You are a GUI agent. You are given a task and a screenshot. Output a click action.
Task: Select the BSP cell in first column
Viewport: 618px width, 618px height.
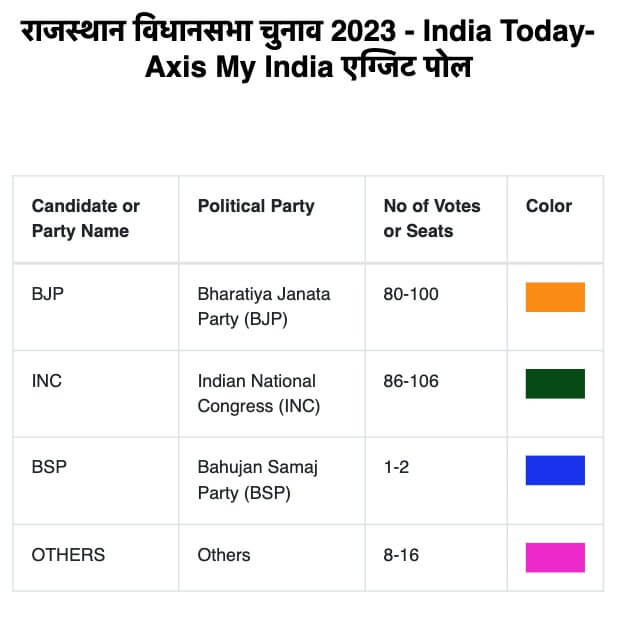click(x=49, y=467)
